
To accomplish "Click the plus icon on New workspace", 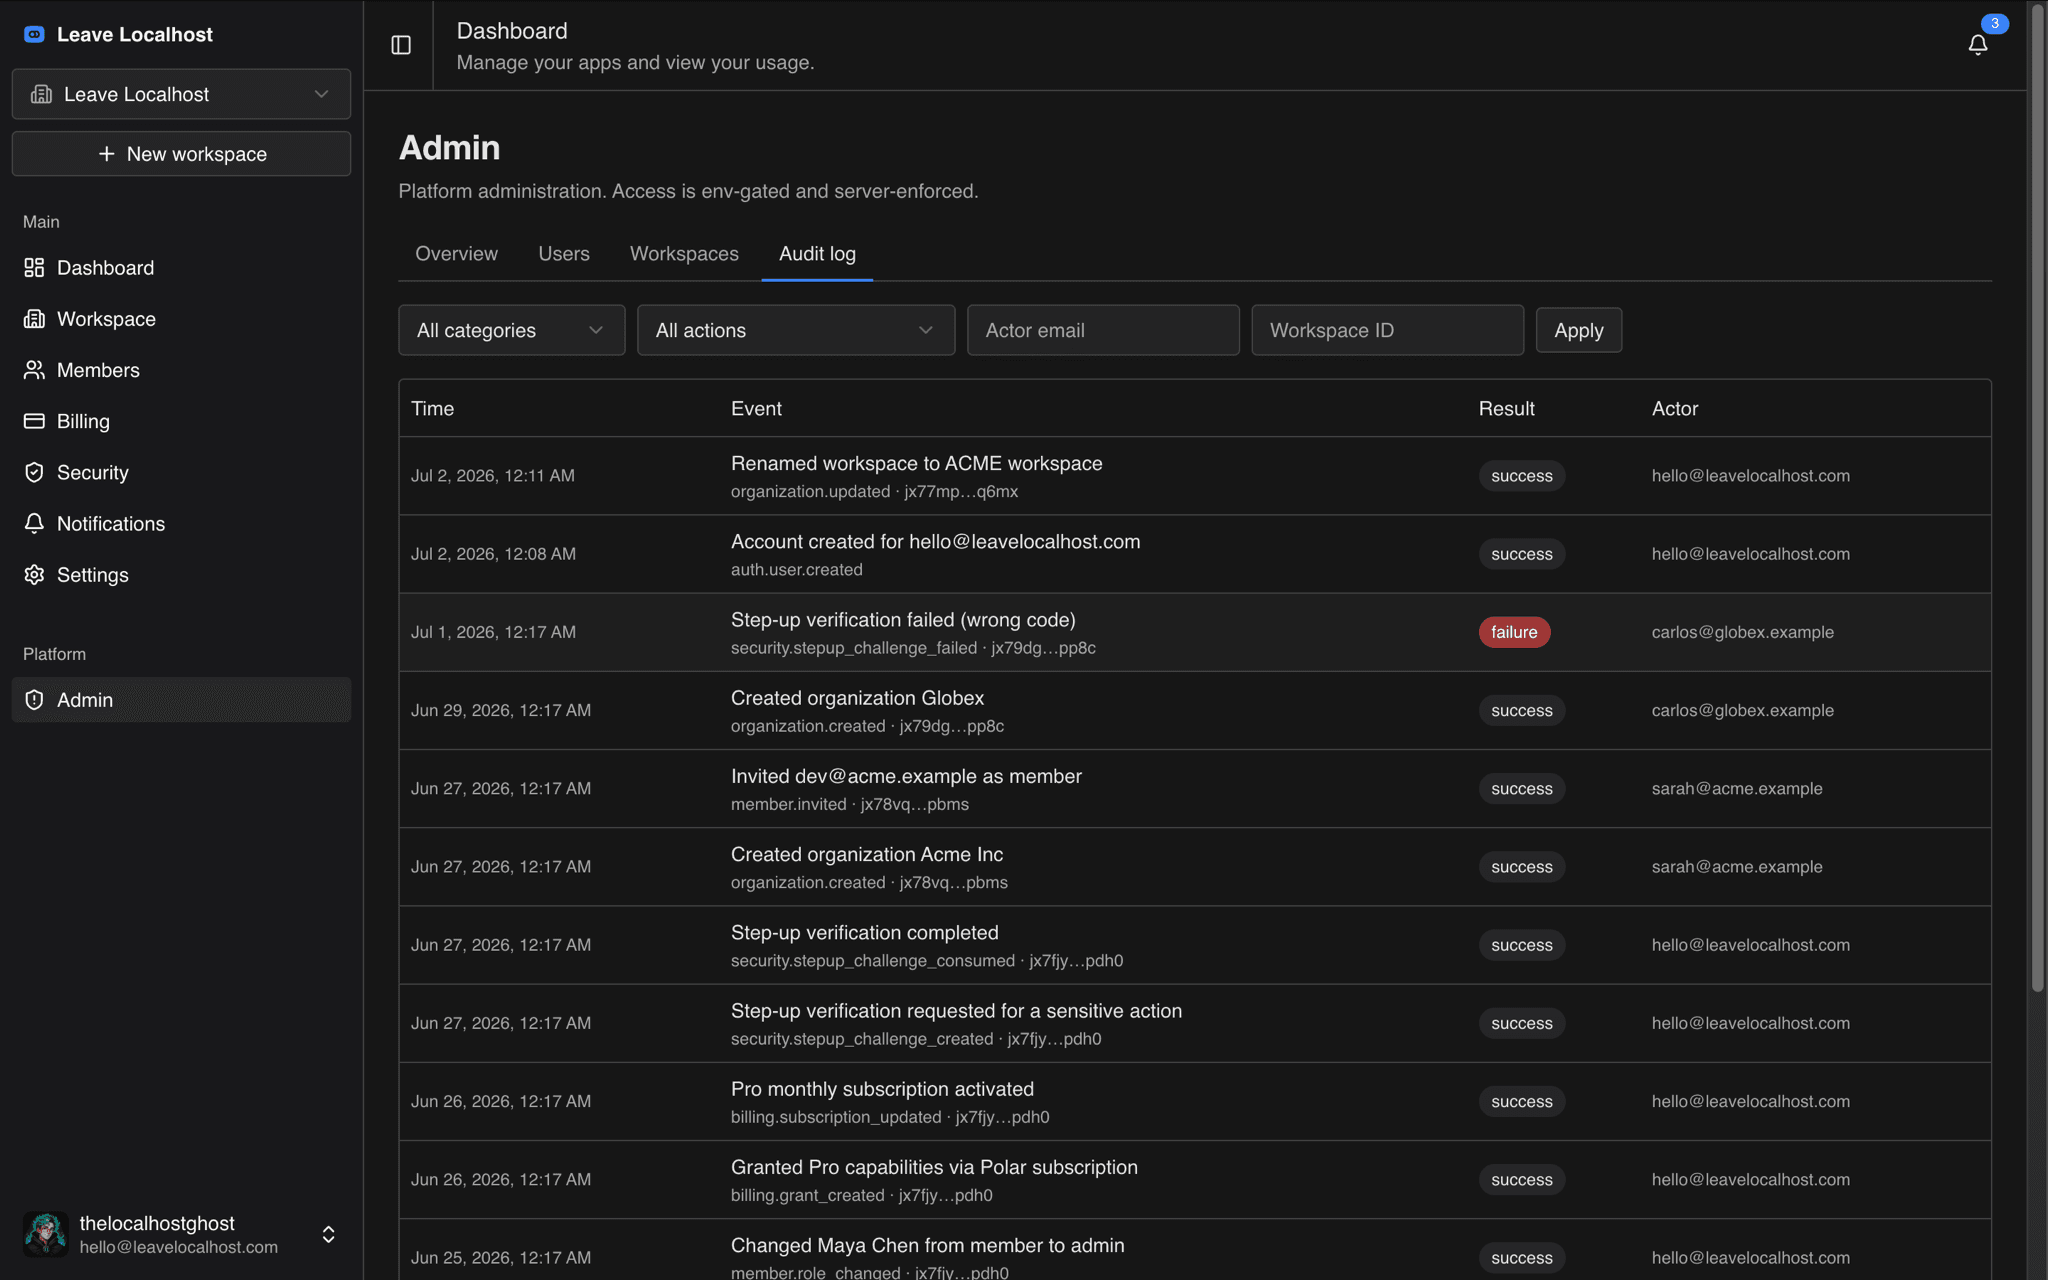I will (107, 154).
